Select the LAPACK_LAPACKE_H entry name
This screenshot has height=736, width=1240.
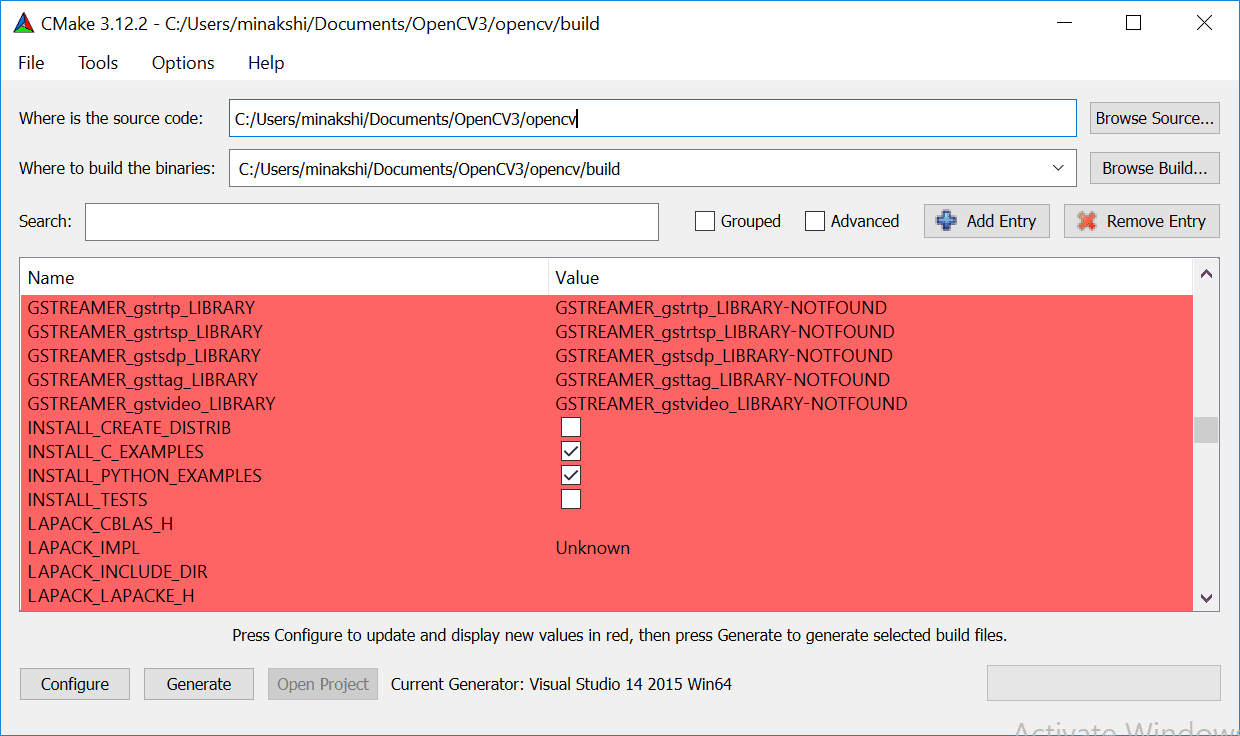pyautogui.click(x=111, y=595)
